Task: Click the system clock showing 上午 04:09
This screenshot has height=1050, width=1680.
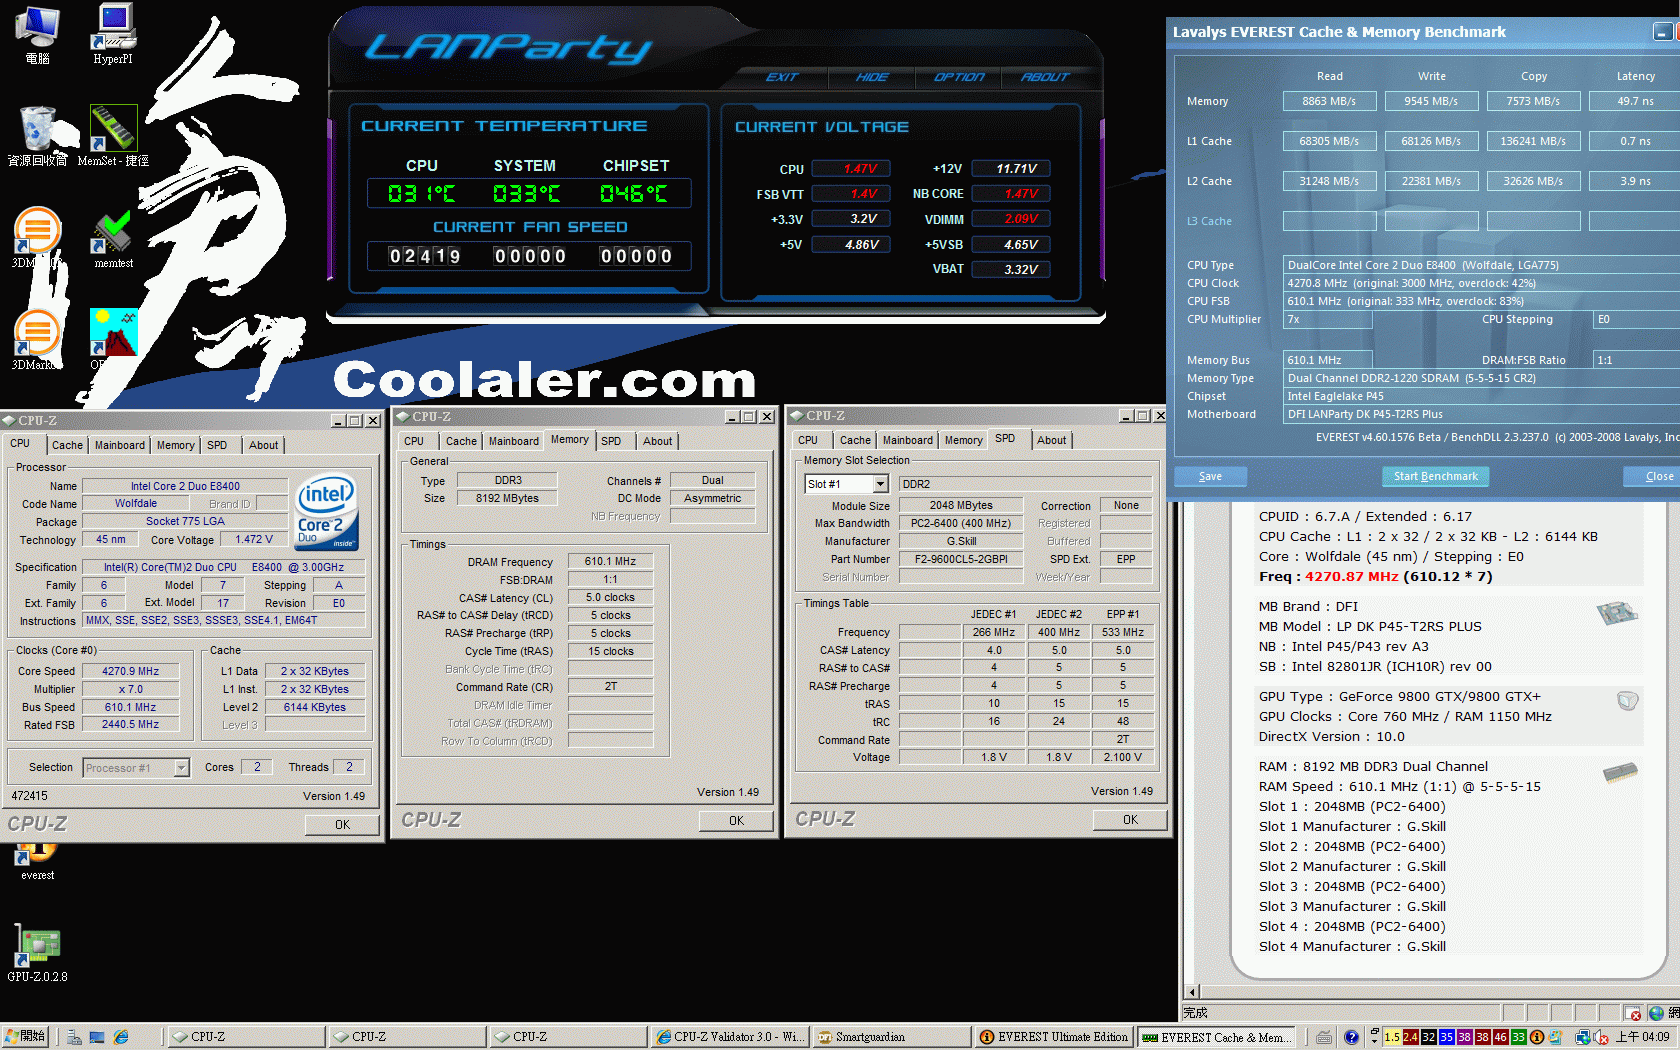Action: [1642, 1037]
